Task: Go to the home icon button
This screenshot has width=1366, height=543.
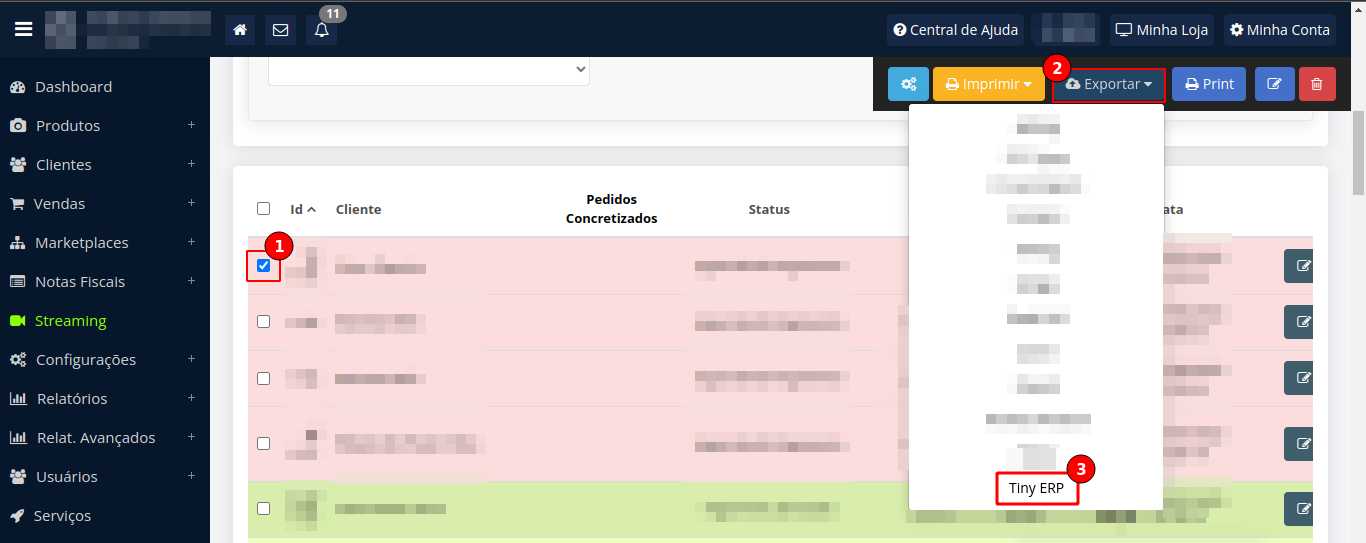Action: pyautogui.click(x=240, y=30)
